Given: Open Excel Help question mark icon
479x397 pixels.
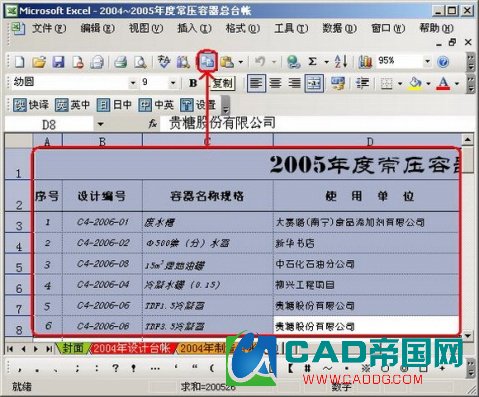Looking at the screenshot, I should pyautogui.click(x=443, y=62).
